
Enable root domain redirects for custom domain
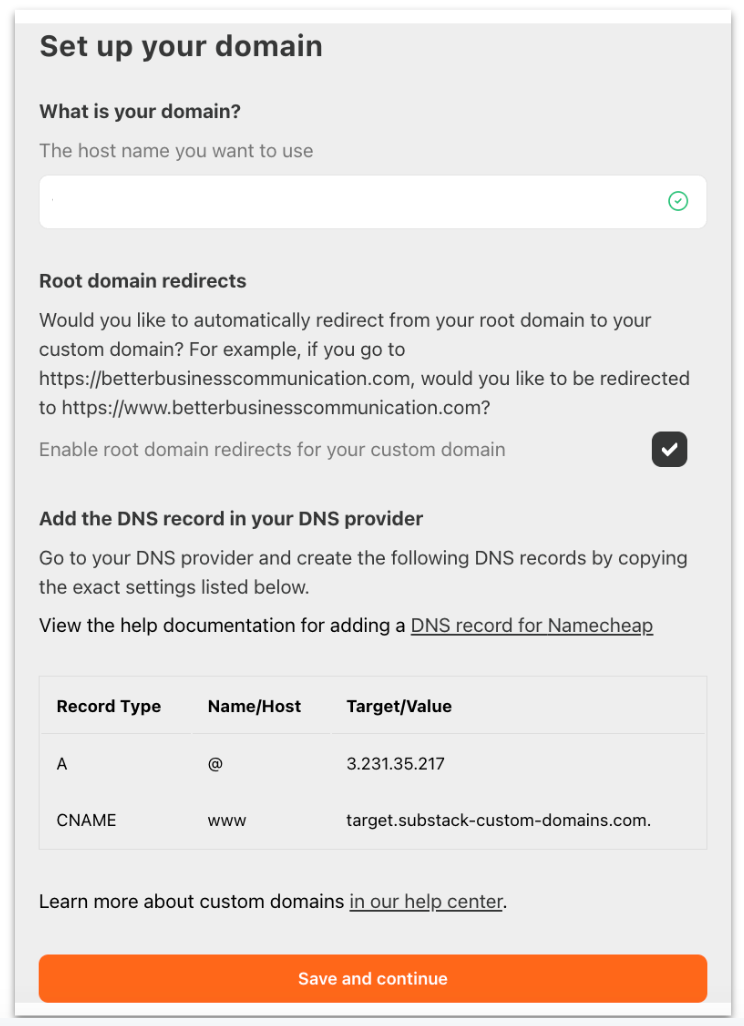pos(669,449)
